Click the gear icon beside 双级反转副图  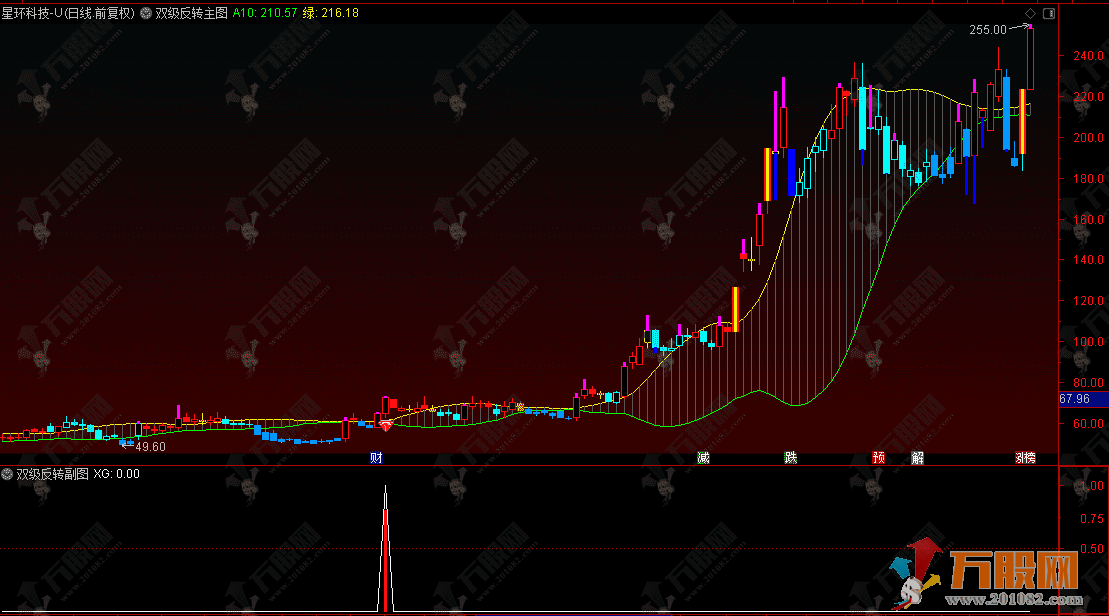click(x=8, y=474)
